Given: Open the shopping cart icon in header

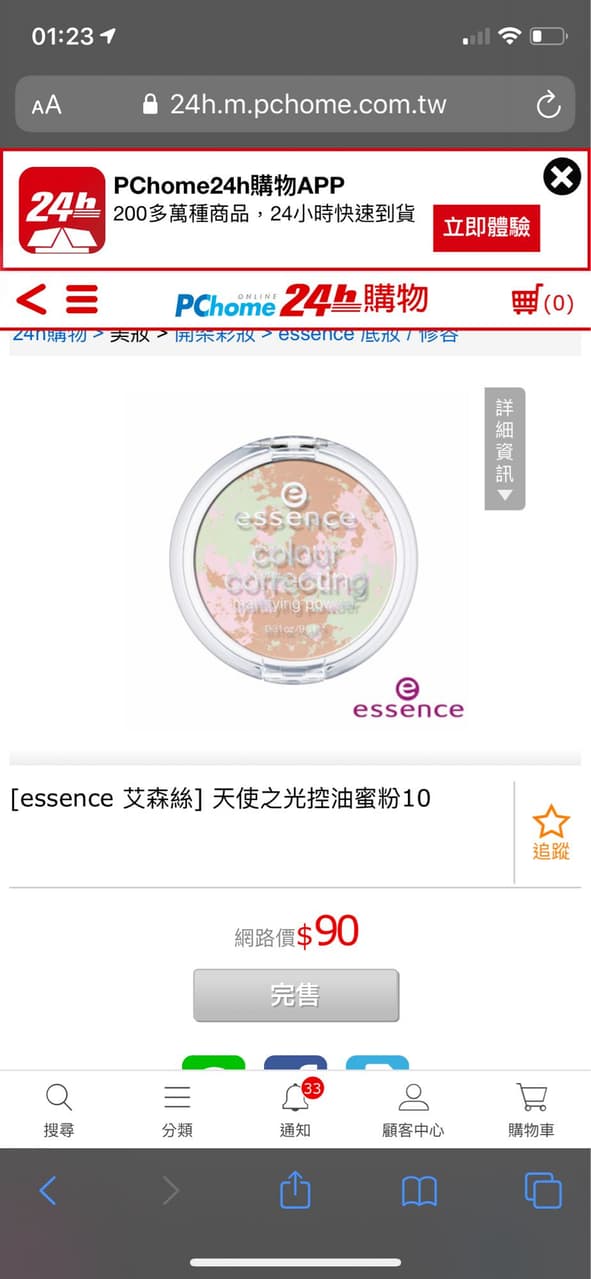Looking at the screenshot, I should point(542,301).
